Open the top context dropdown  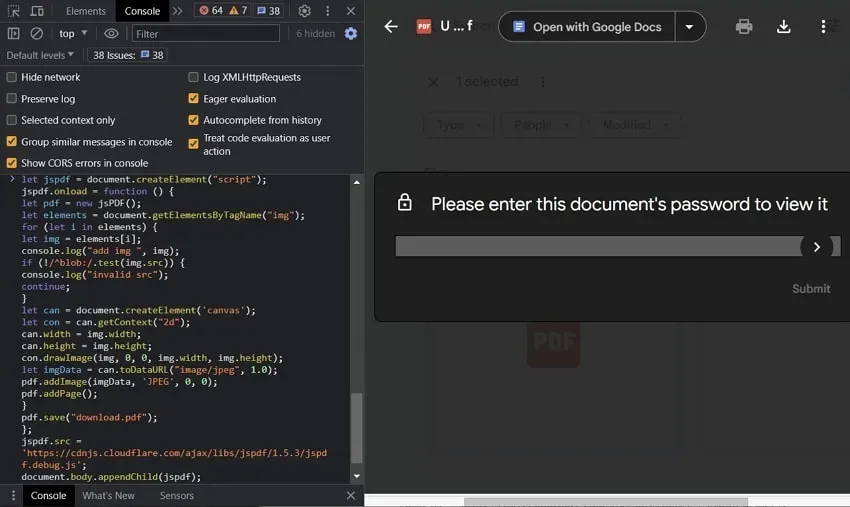click(73, 34)
